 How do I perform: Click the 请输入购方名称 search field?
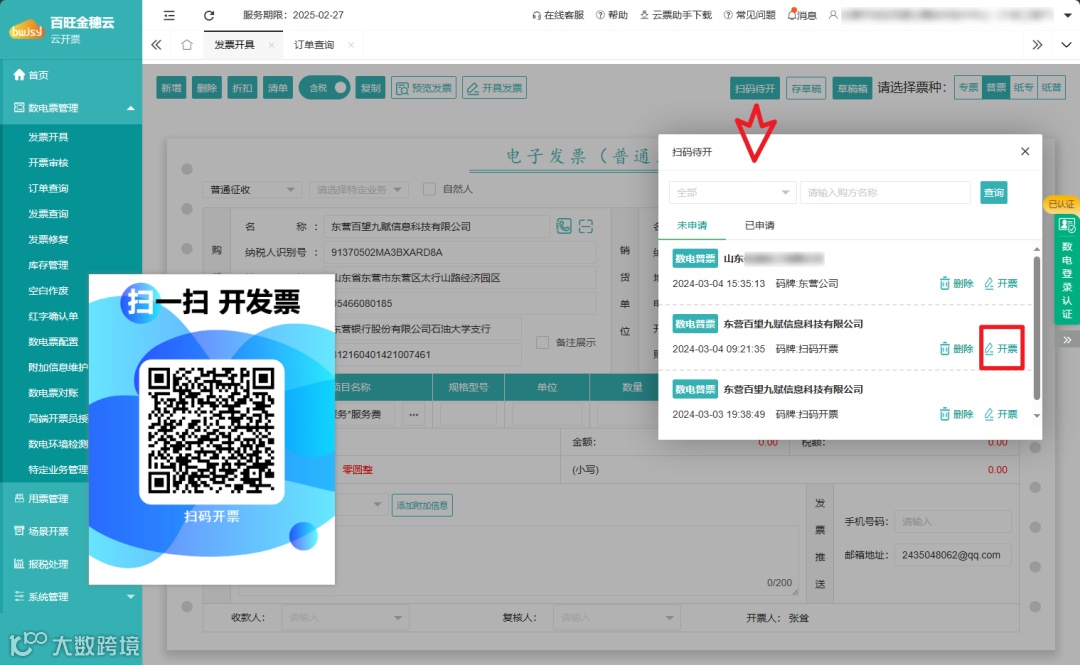[885, 193]
